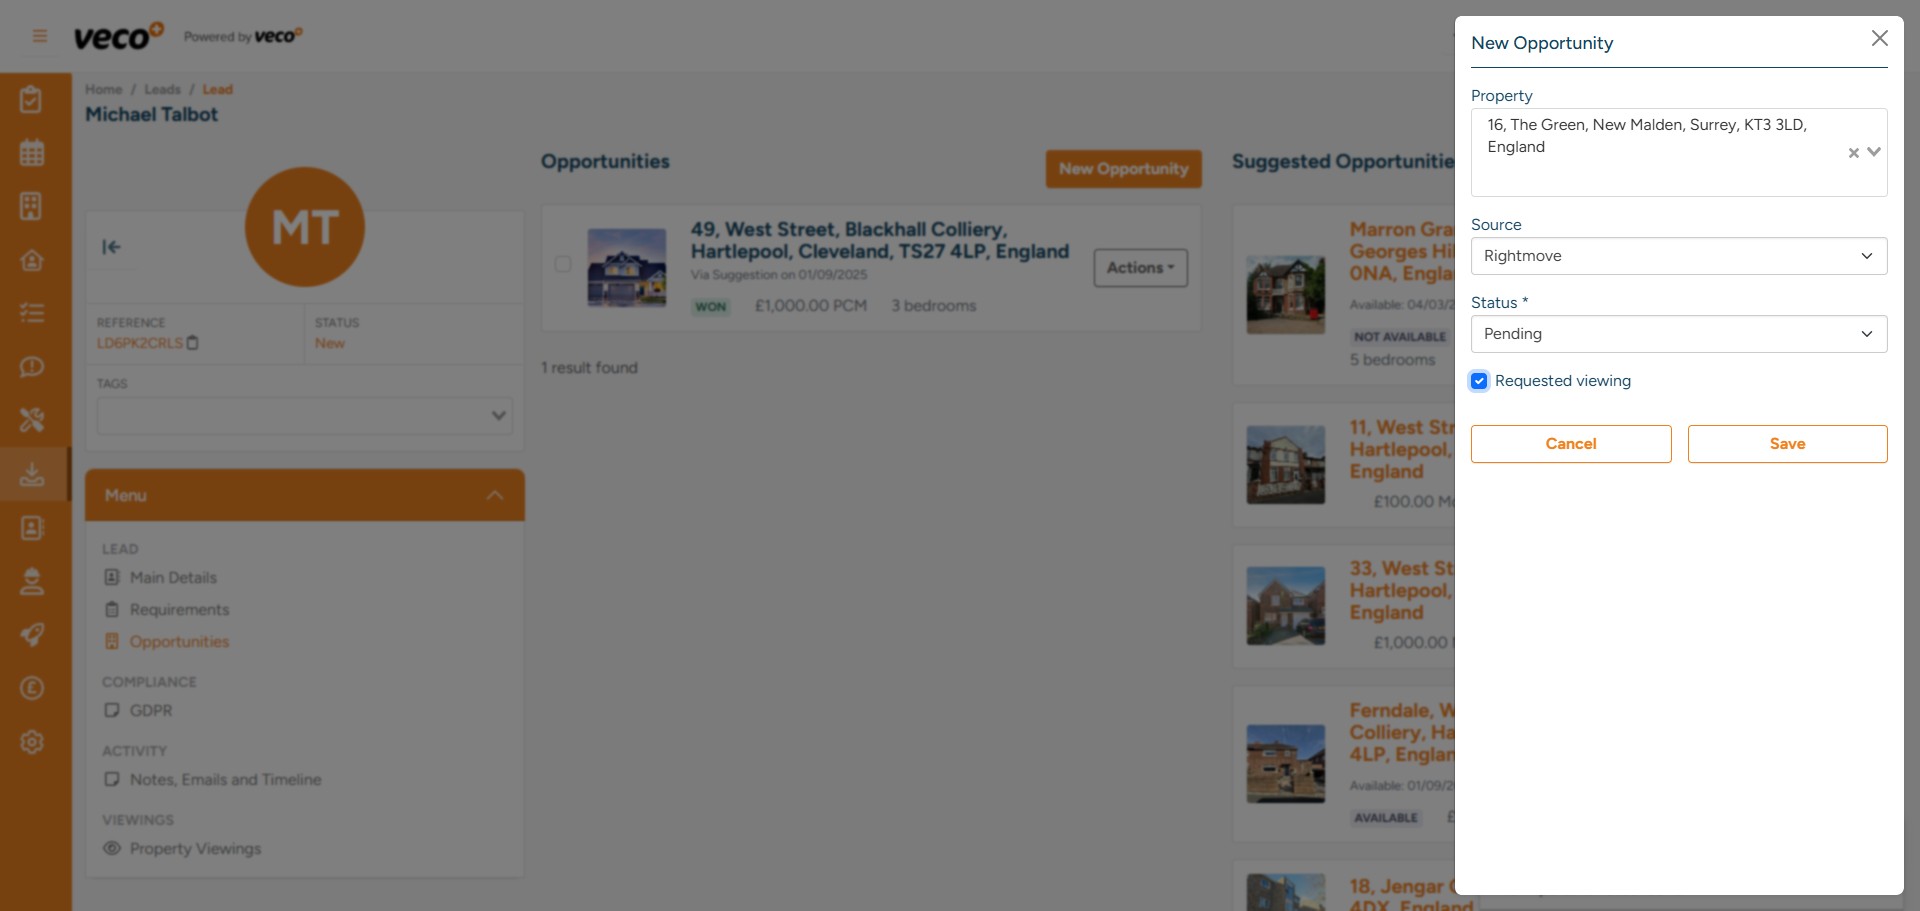The image size is (1920, 911).
Task: Click the Save button in New Opportunity dialog
Action: point(1787,443)
